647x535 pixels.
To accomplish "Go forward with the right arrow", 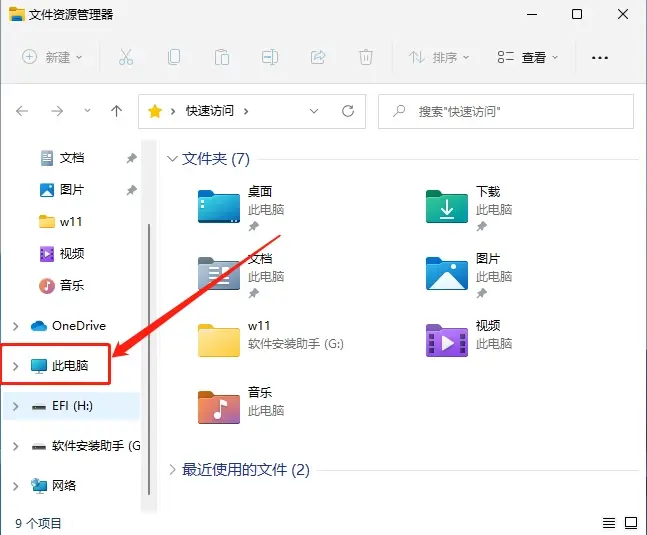I will click(57, 111).
